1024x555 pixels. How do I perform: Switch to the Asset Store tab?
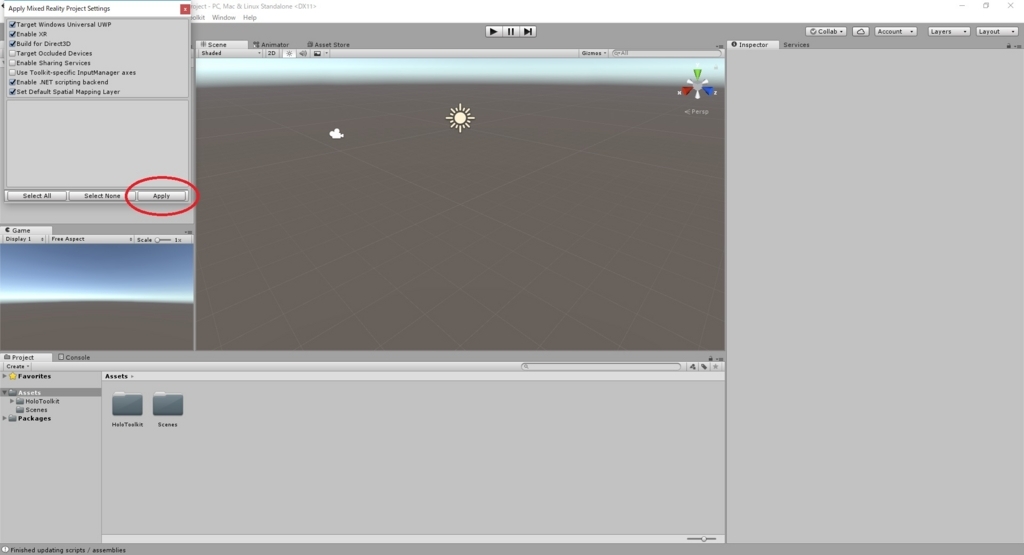[x=328, y=45]
